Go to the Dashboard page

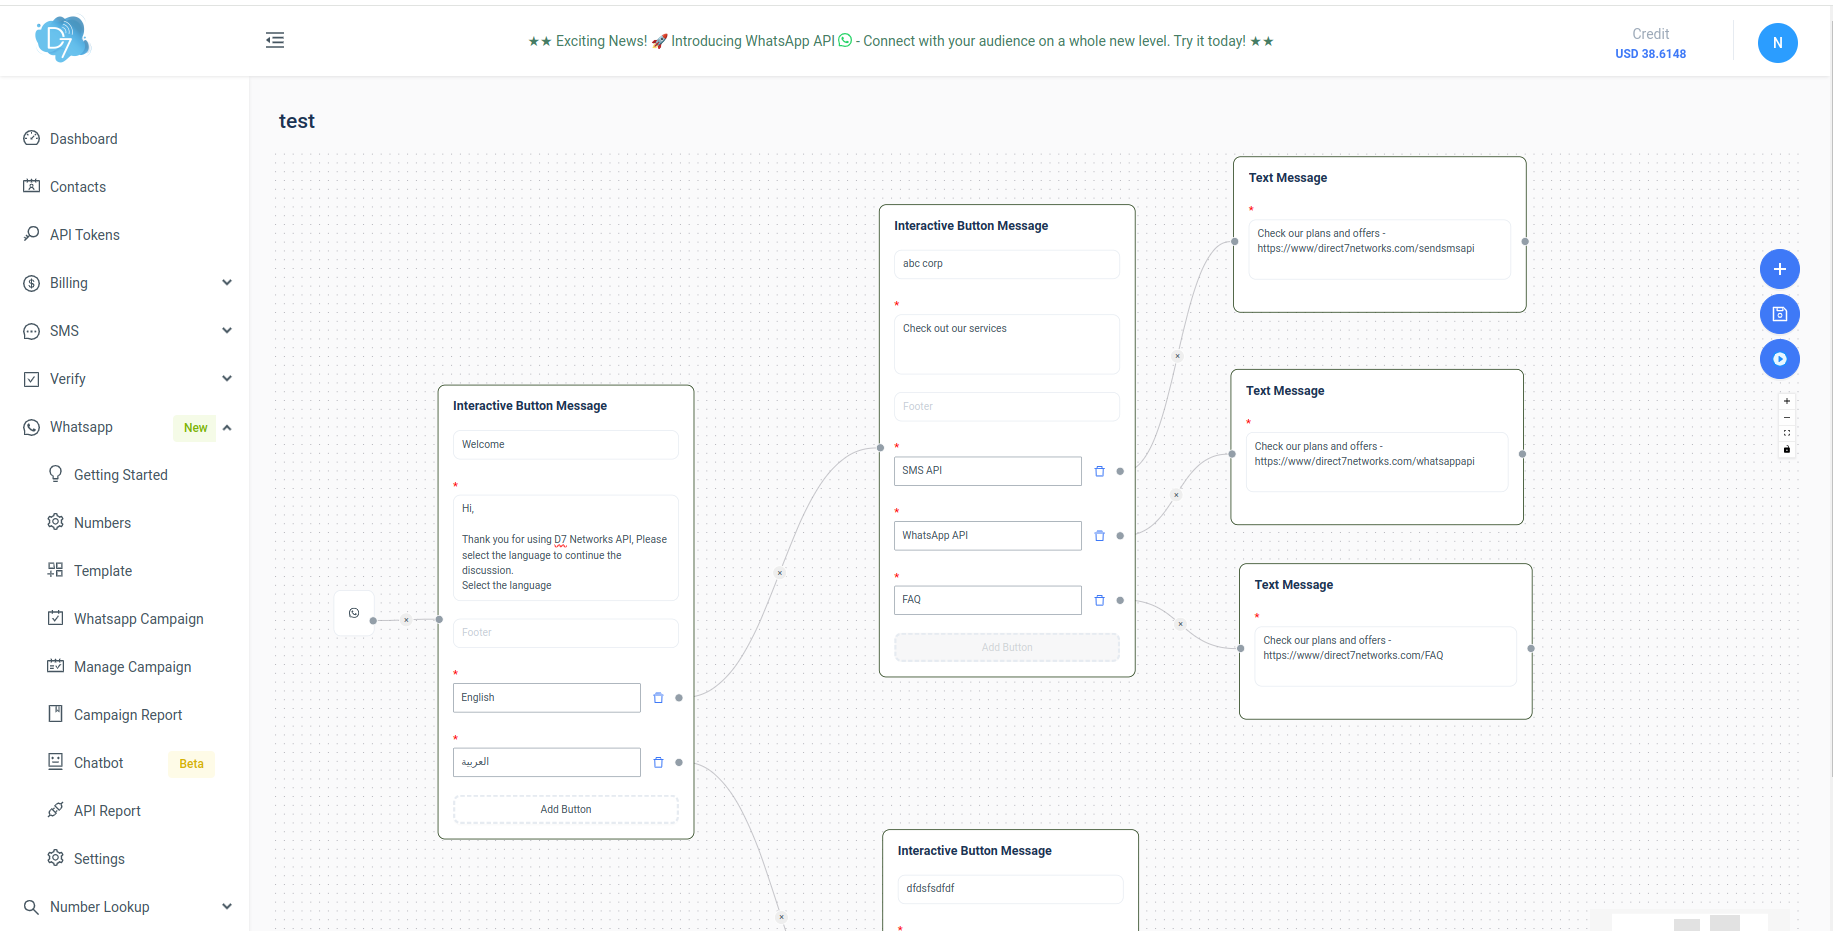[84, 139]
